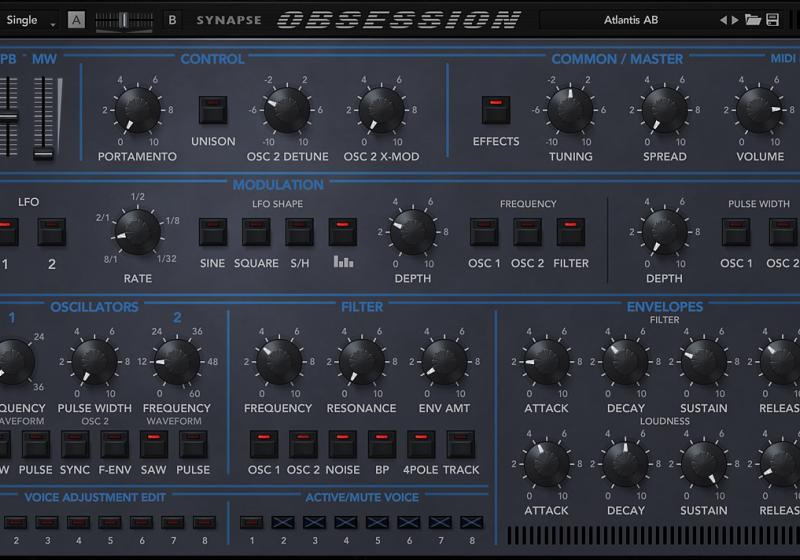Click the Obsession logo title
This screenshot has height=560, width=800.
[399, 20]
